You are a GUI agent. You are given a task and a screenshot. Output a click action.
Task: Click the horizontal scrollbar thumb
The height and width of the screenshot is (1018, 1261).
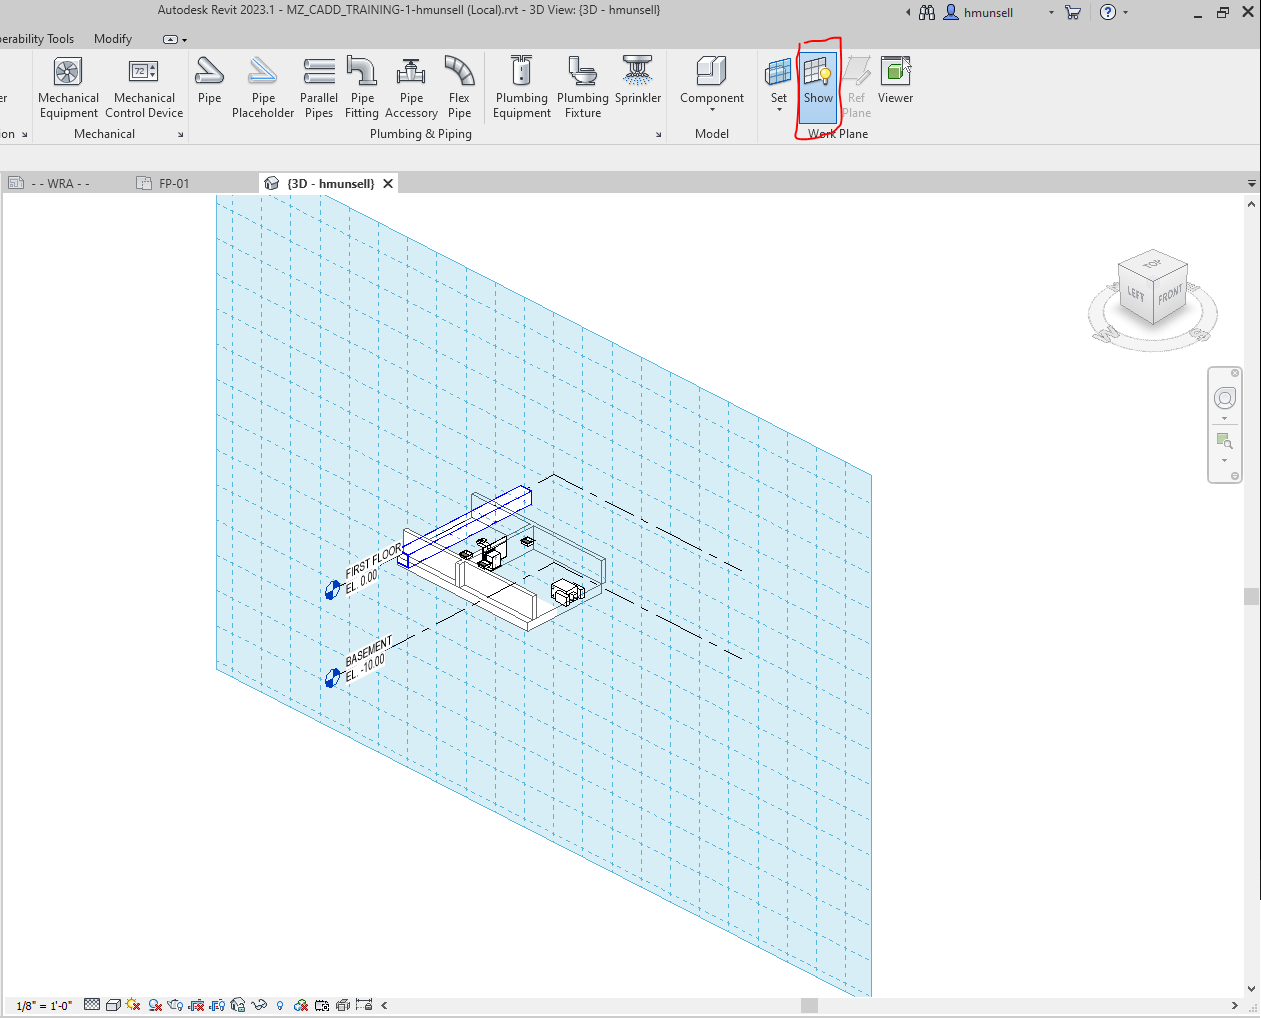click(x=809, y=1005)
